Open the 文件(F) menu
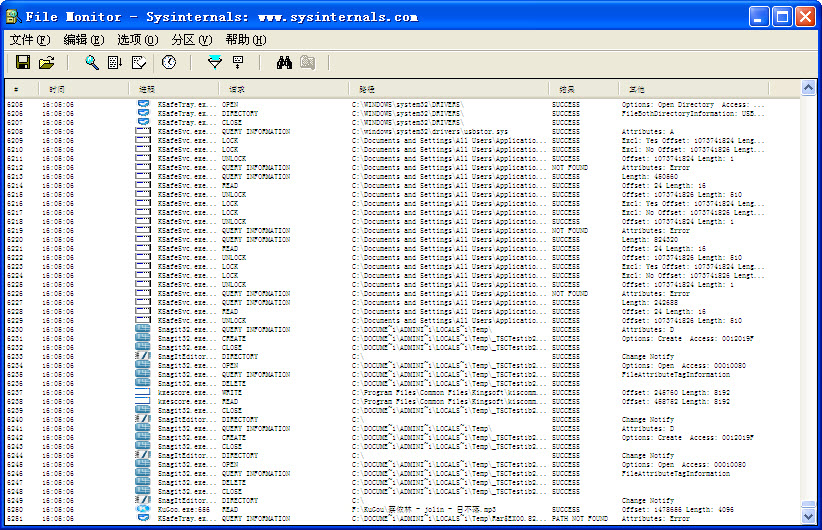This screenshot has height=530, width=822. click(x=30, y=40)
